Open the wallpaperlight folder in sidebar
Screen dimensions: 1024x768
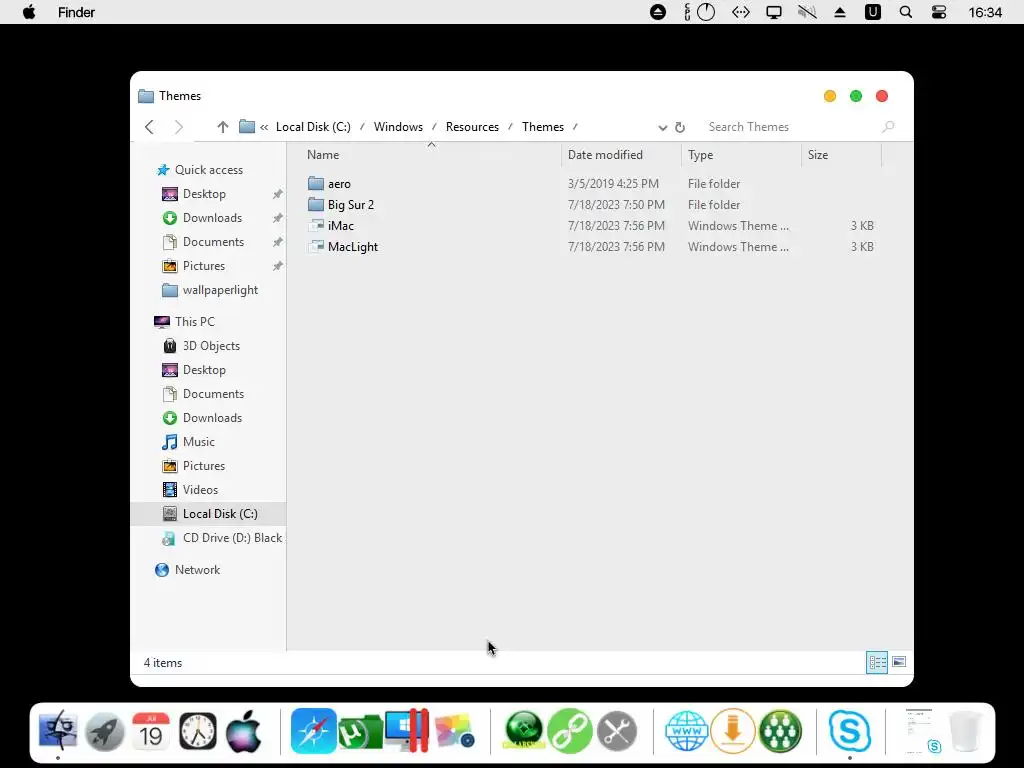pyautogui.click(x=220, y=290)
